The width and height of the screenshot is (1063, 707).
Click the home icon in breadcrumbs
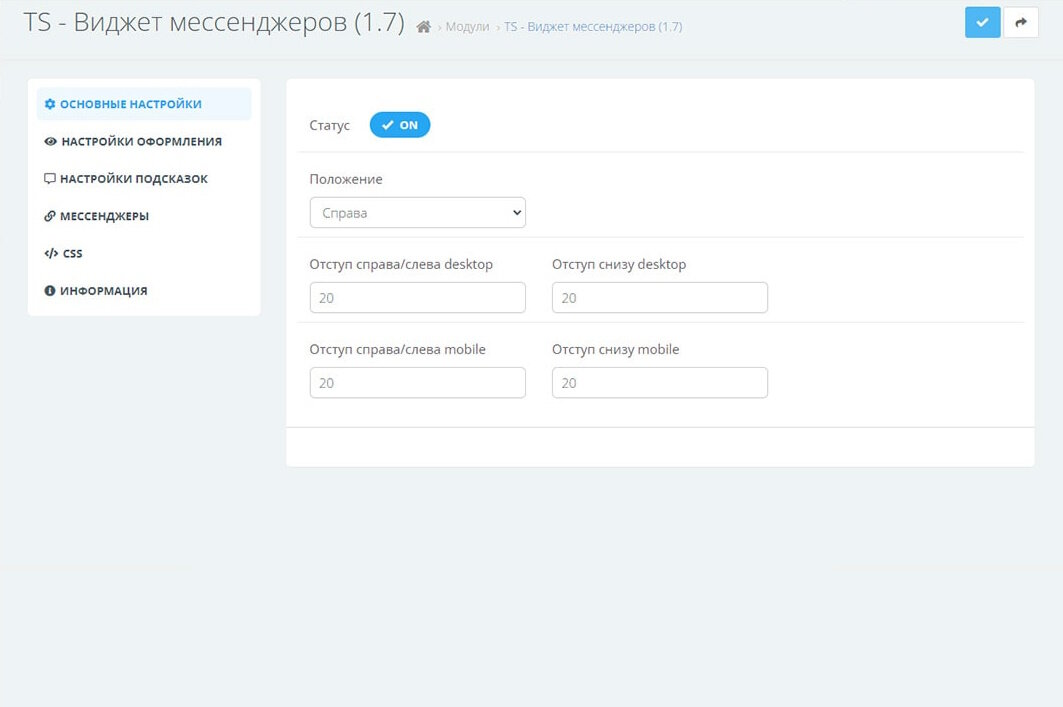coord(424,27)
